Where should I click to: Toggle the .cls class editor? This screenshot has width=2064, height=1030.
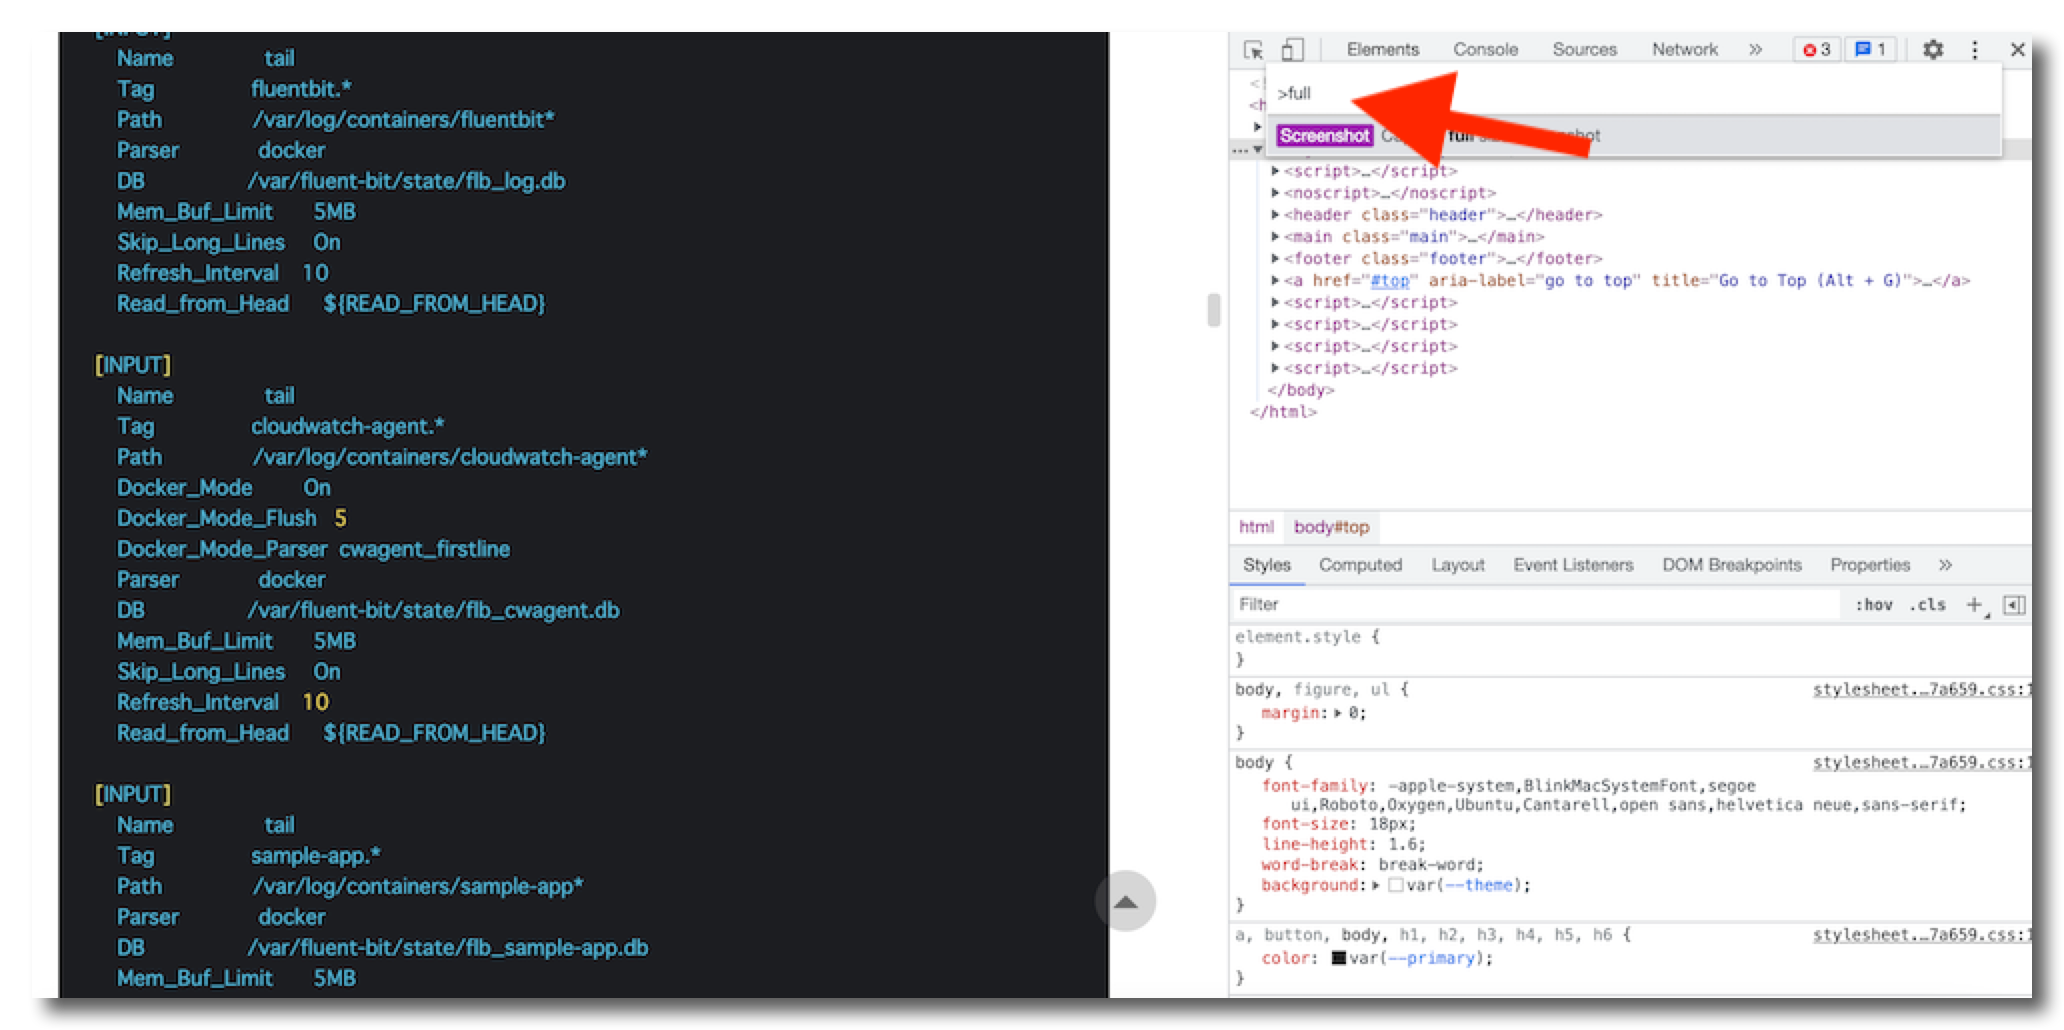click(1927, 605)
